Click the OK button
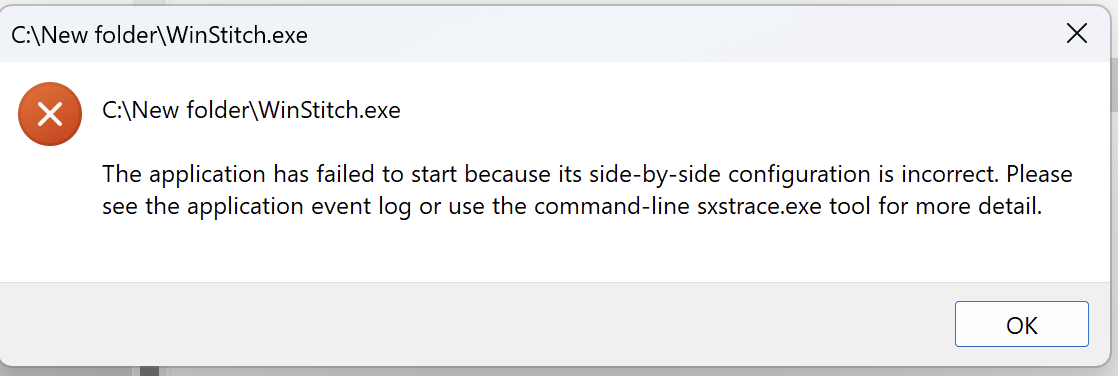The width and height of the screenshot is (1118, 376). [1021, 324]
